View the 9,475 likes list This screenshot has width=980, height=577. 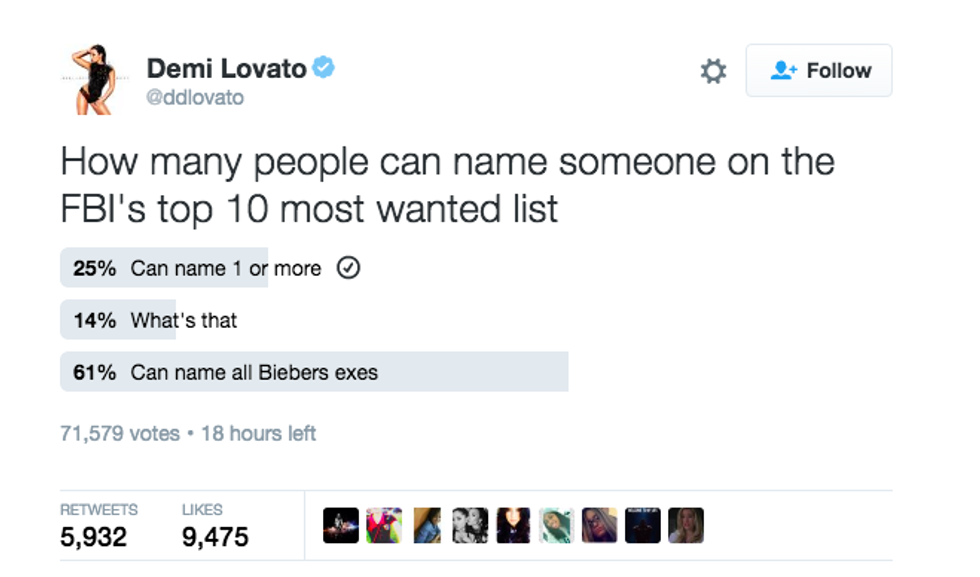[215, 536]
